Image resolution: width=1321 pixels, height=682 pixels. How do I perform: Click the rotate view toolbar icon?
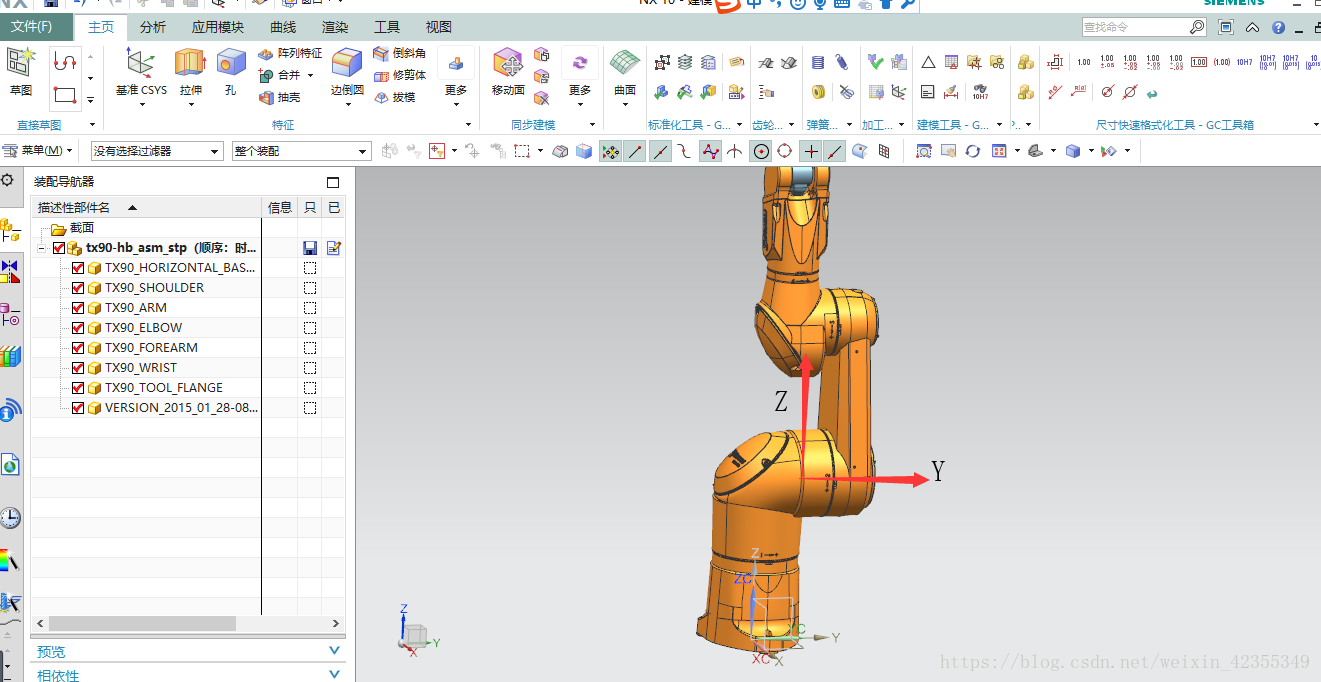[973, 151]
